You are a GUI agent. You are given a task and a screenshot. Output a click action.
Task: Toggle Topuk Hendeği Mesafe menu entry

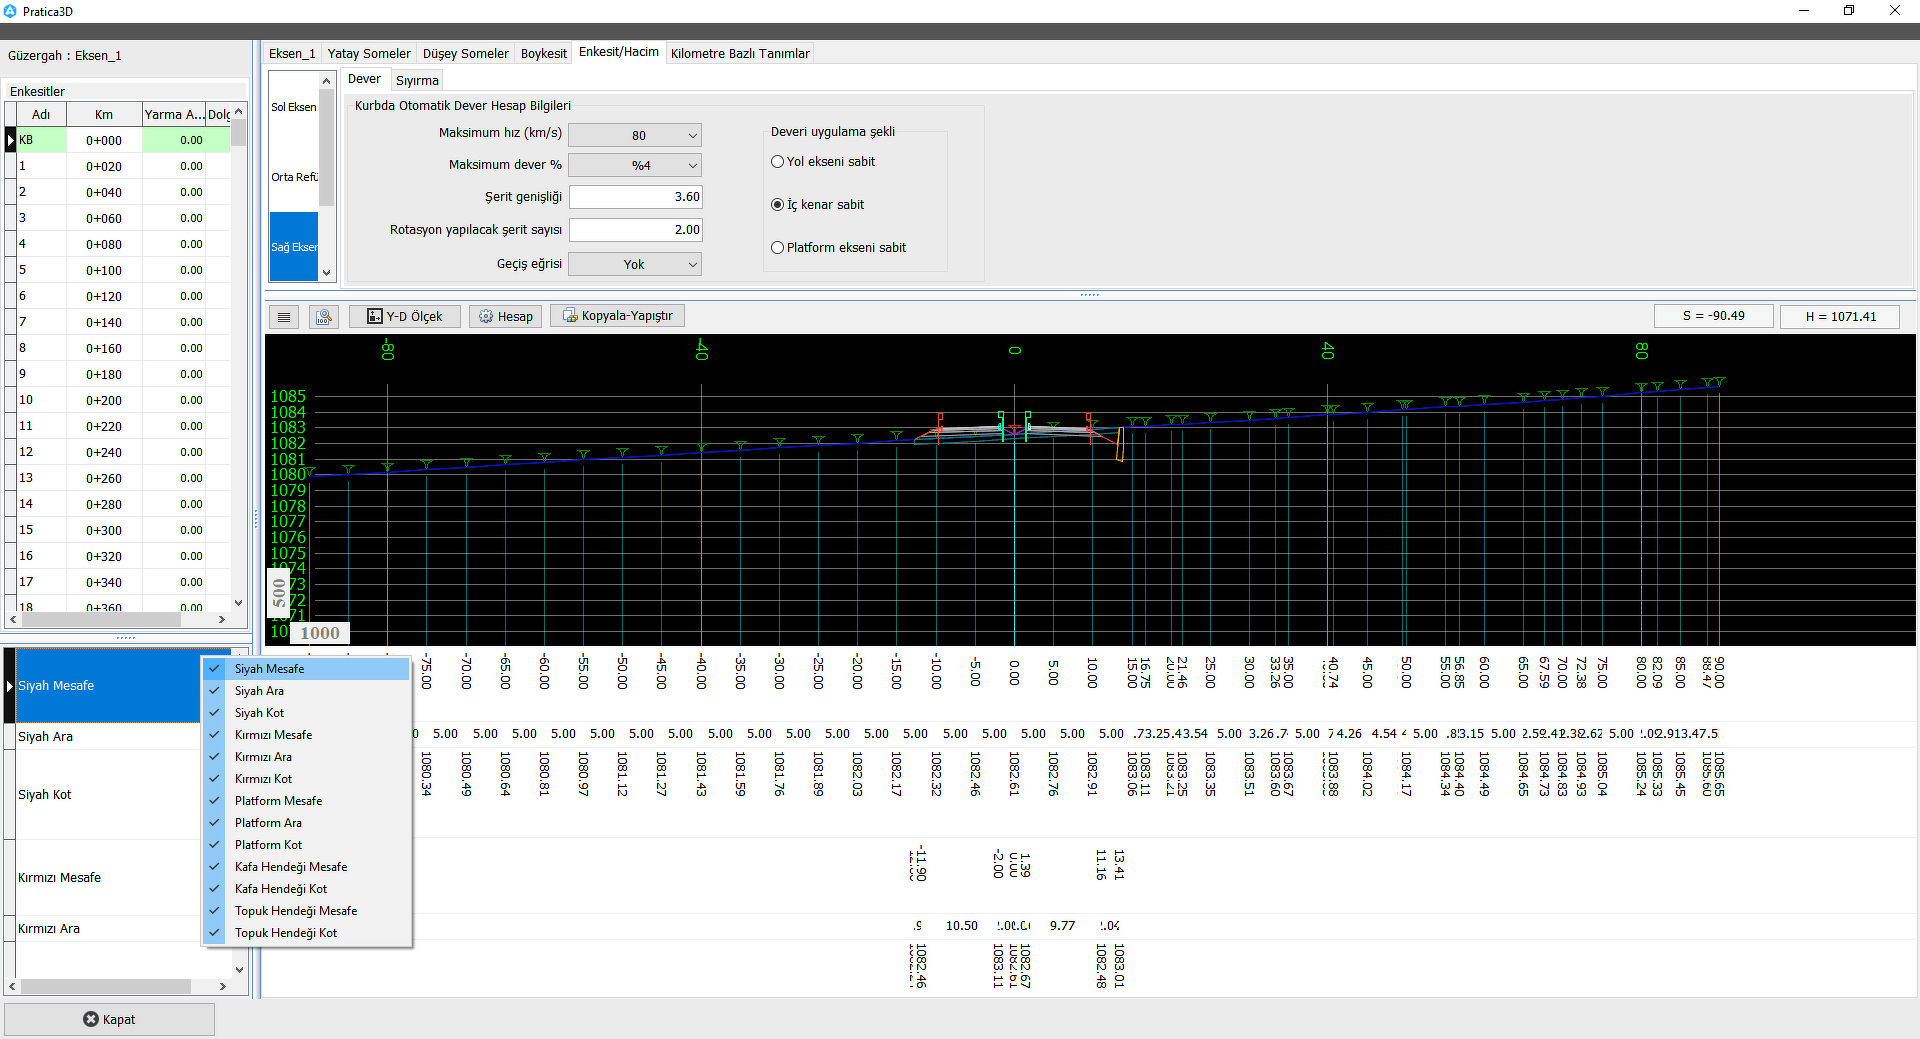(x=295, y=911)
